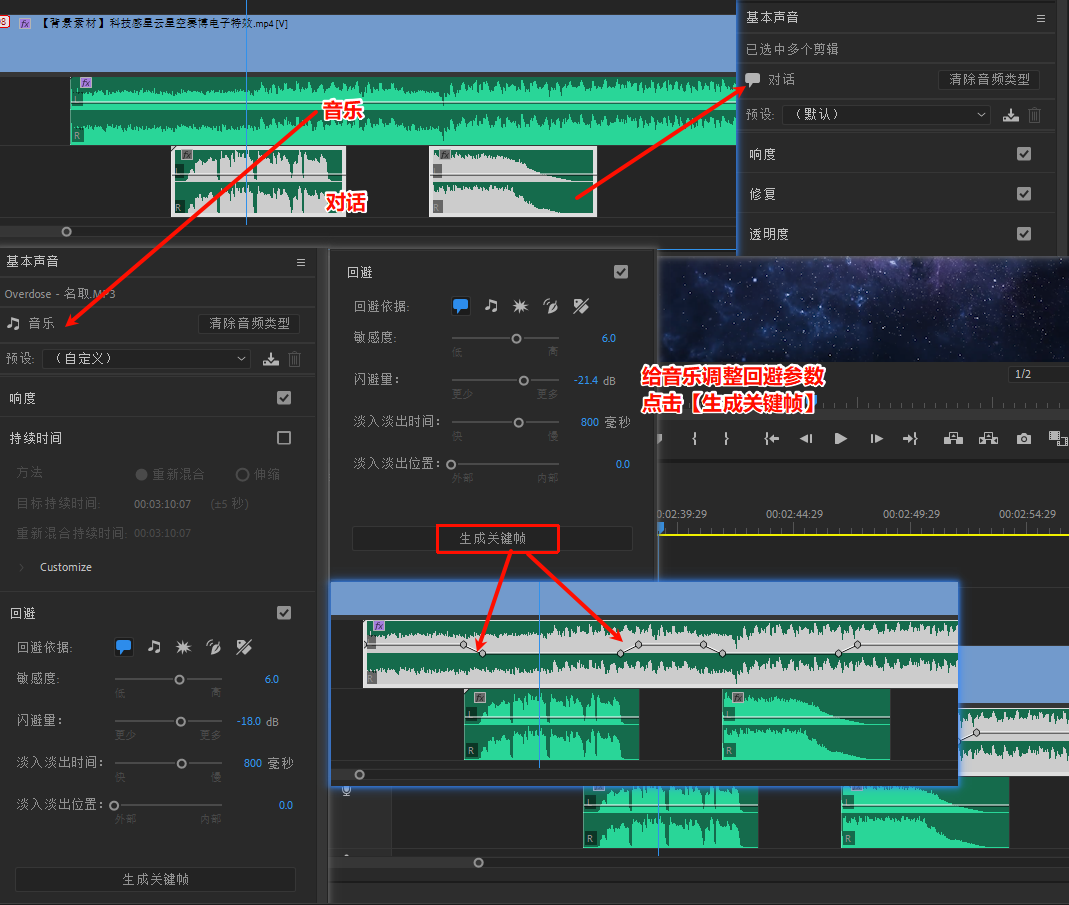Enable the 持续时间 checkbox

(x=284, y=438)
